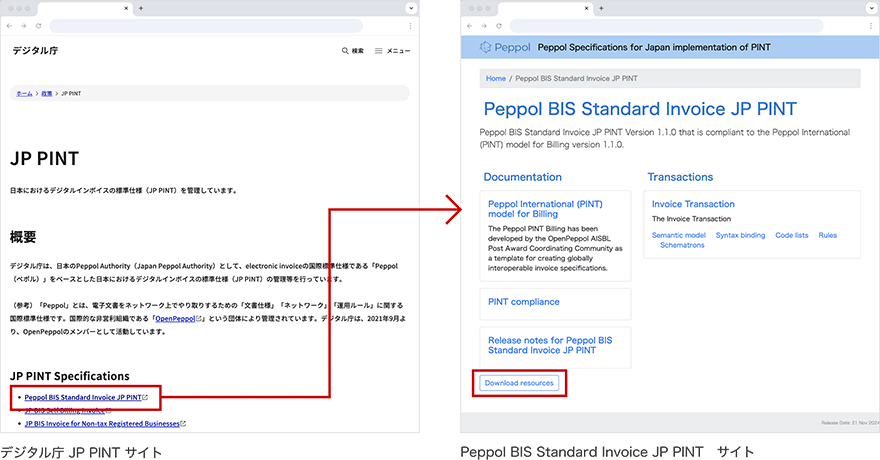Close the tab in the right browser window

click(586, 8)
